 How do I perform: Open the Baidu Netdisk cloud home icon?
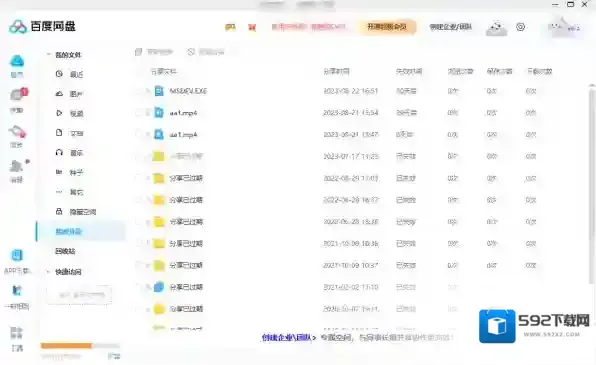point(17,61)
